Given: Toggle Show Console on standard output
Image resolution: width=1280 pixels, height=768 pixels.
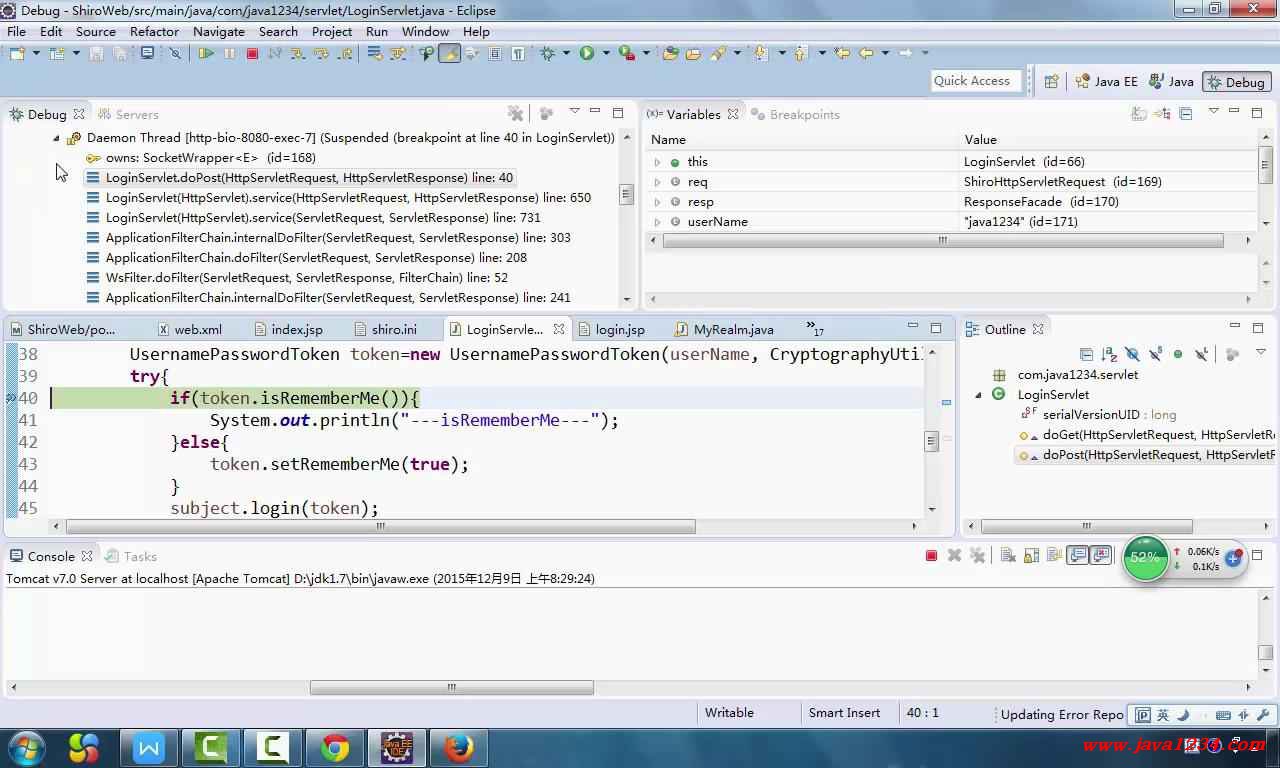Looking at the screenshot, I should pyautogui.click(x=1077, y=555).
